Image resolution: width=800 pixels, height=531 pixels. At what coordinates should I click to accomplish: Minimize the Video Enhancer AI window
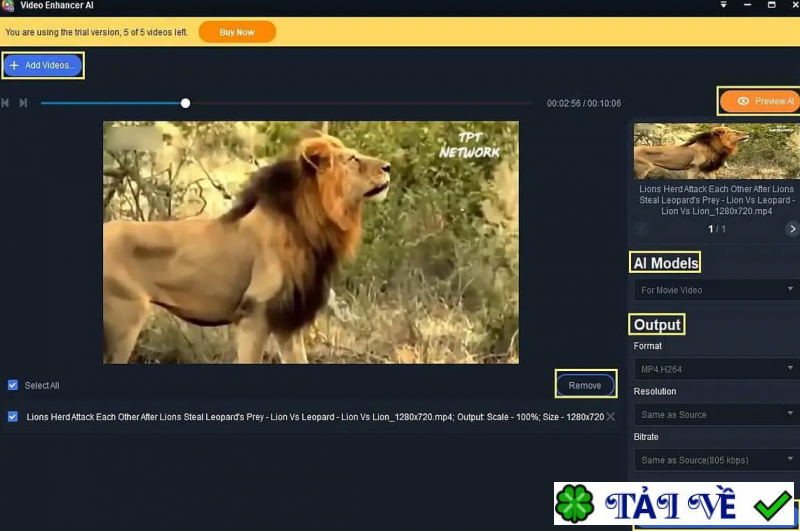tap(747, 5)
